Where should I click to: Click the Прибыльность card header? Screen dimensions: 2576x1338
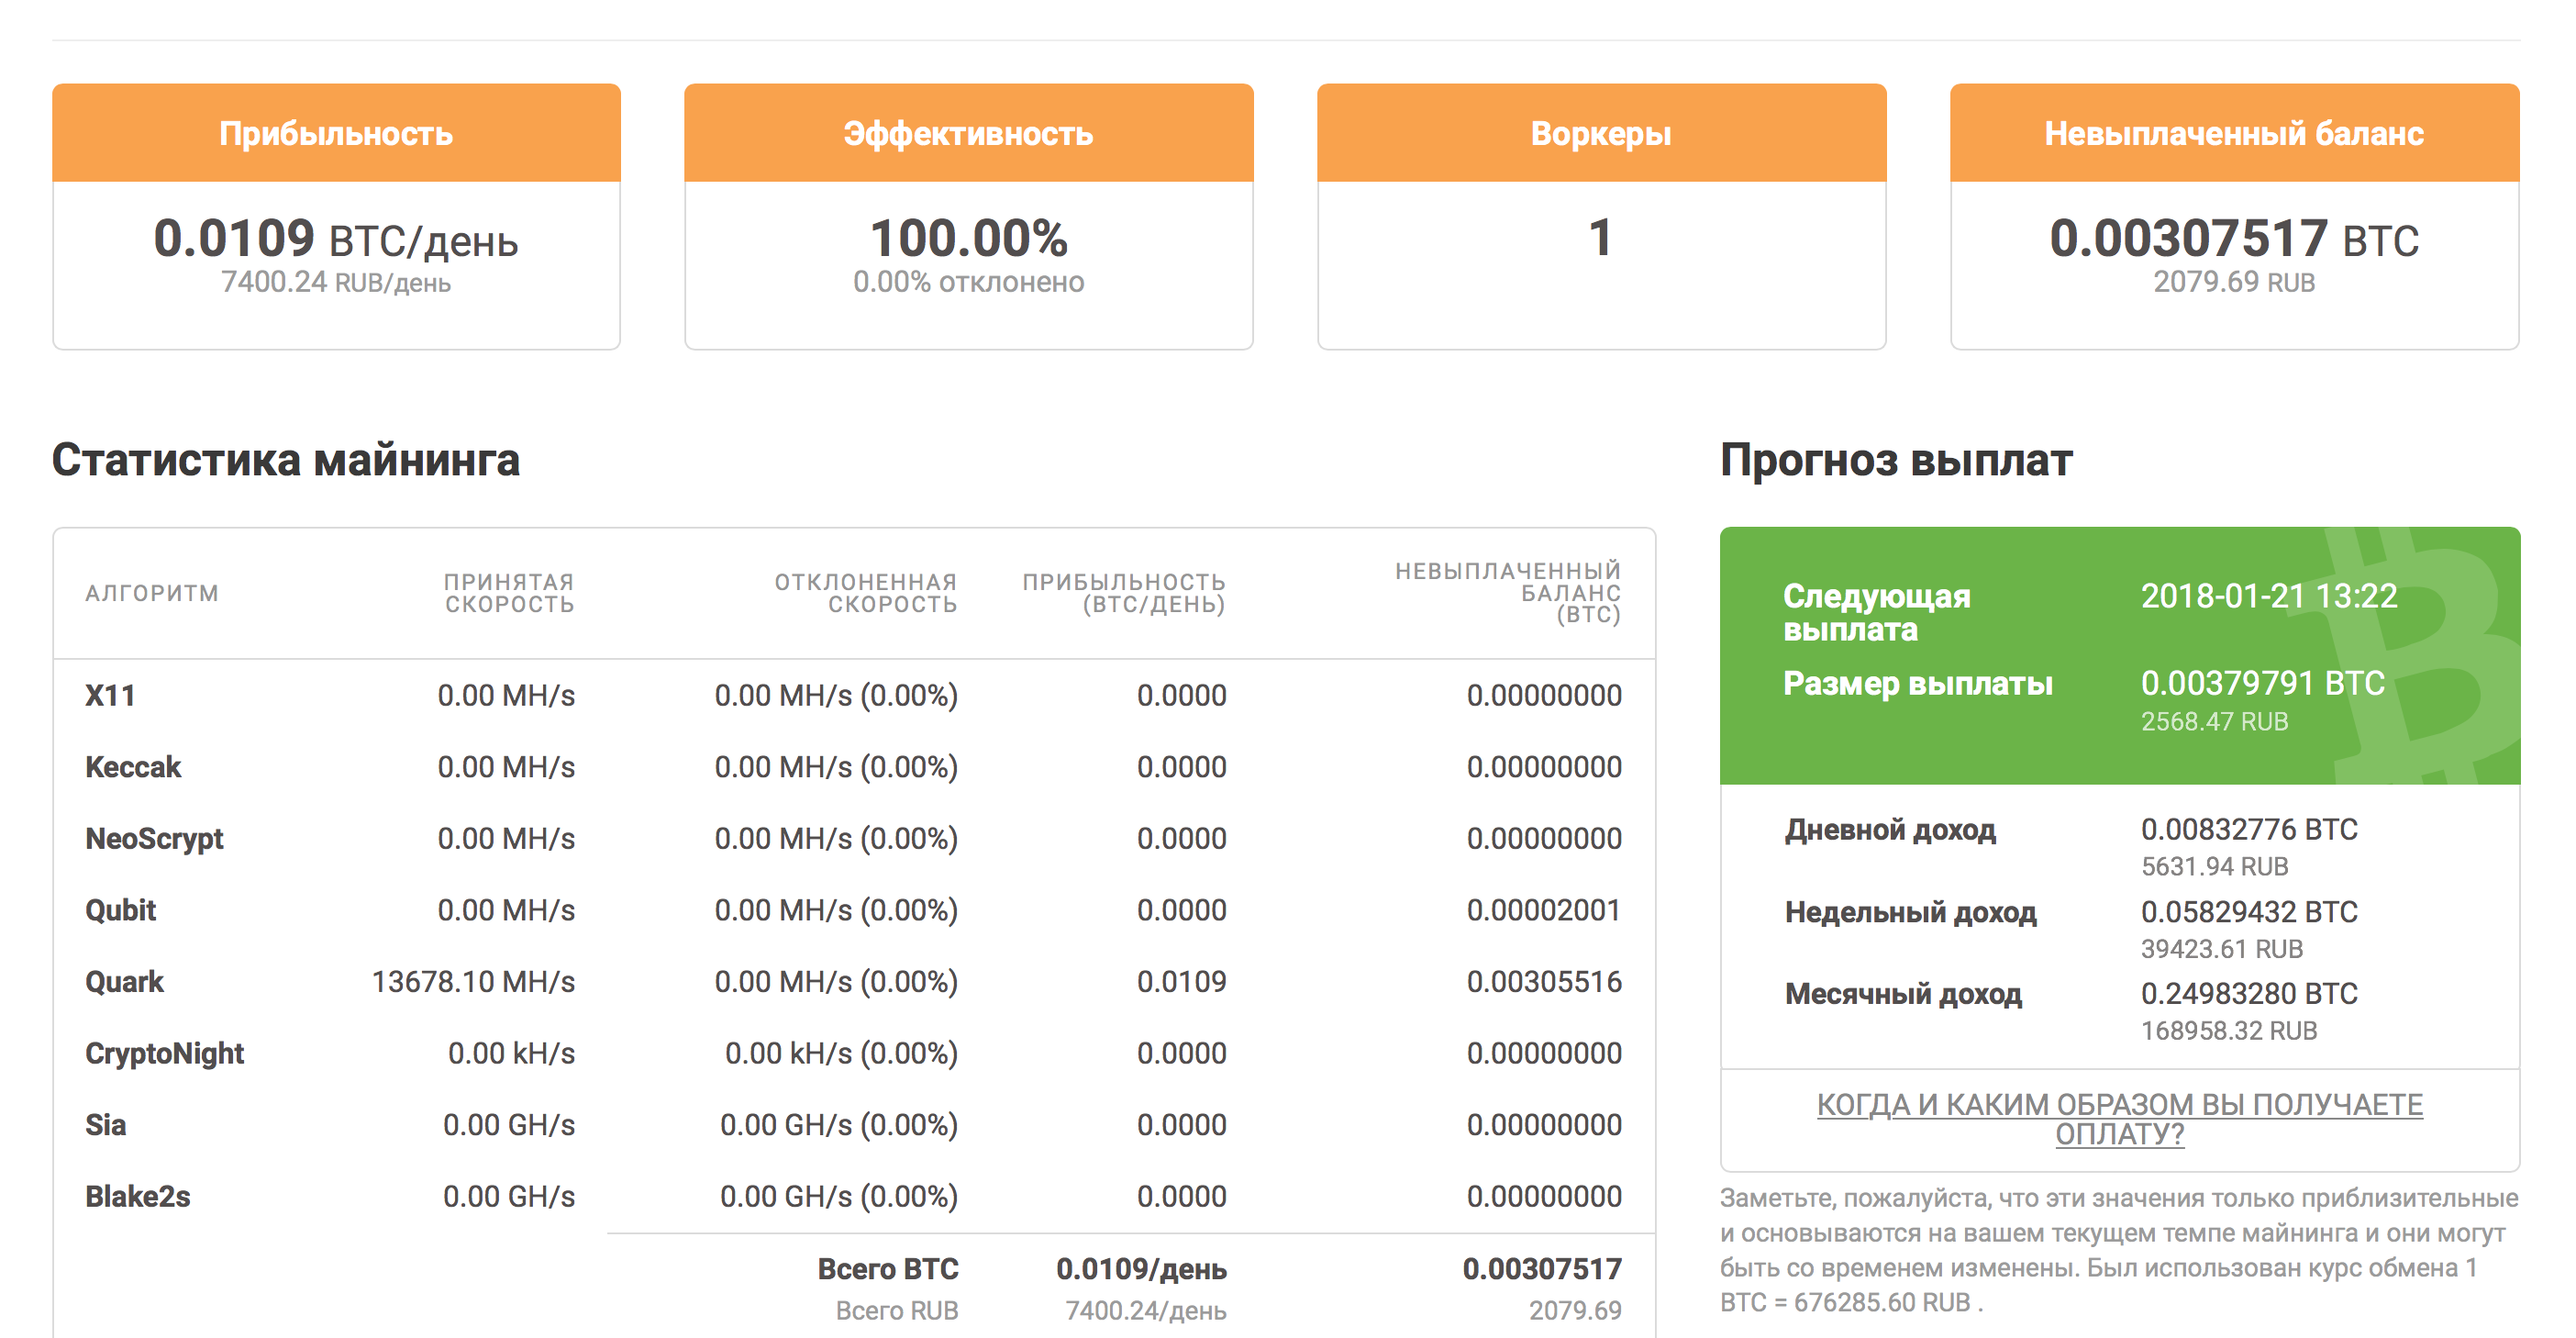tap(336, 133)
